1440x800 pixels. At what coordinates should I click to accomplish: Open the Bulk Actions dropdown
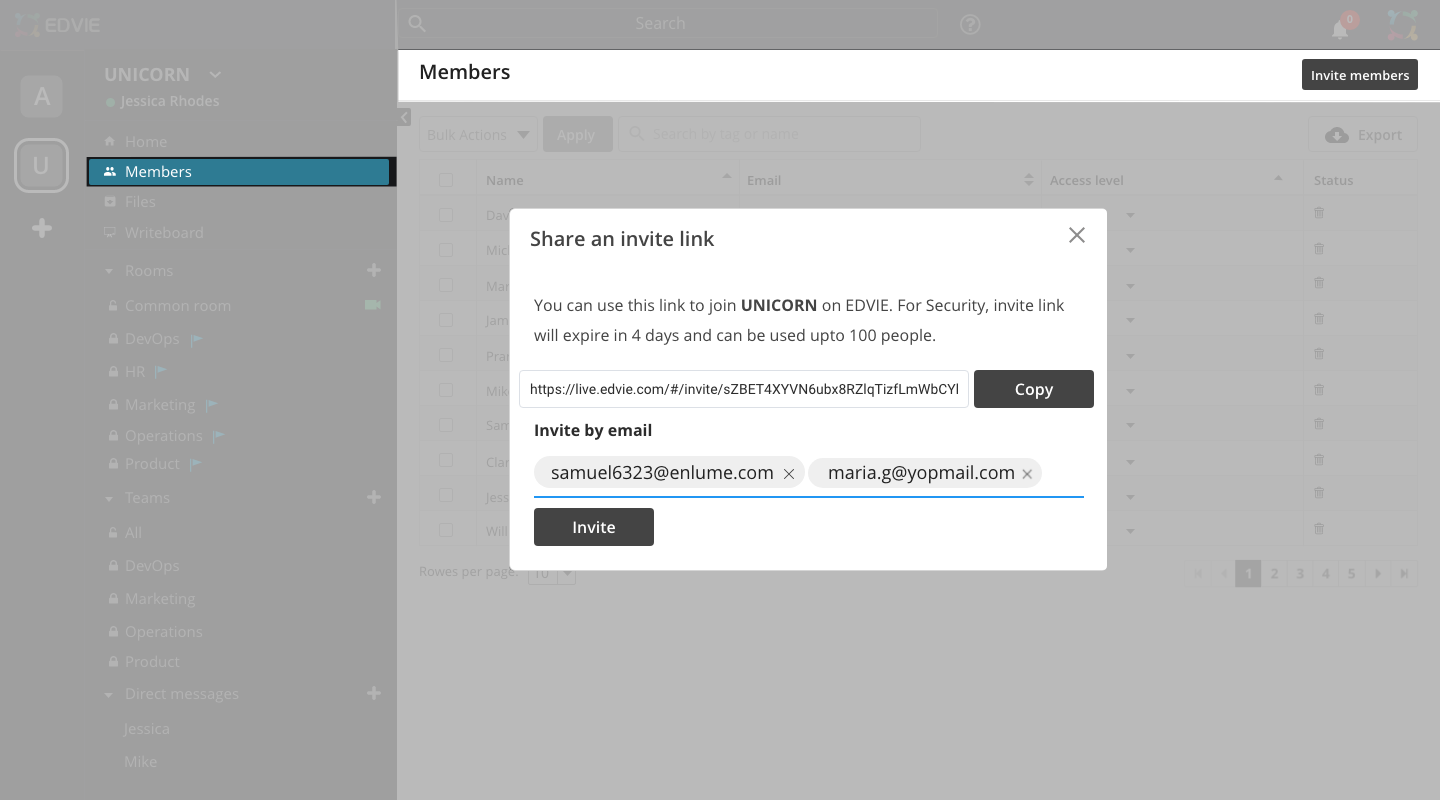click(479, 135)
